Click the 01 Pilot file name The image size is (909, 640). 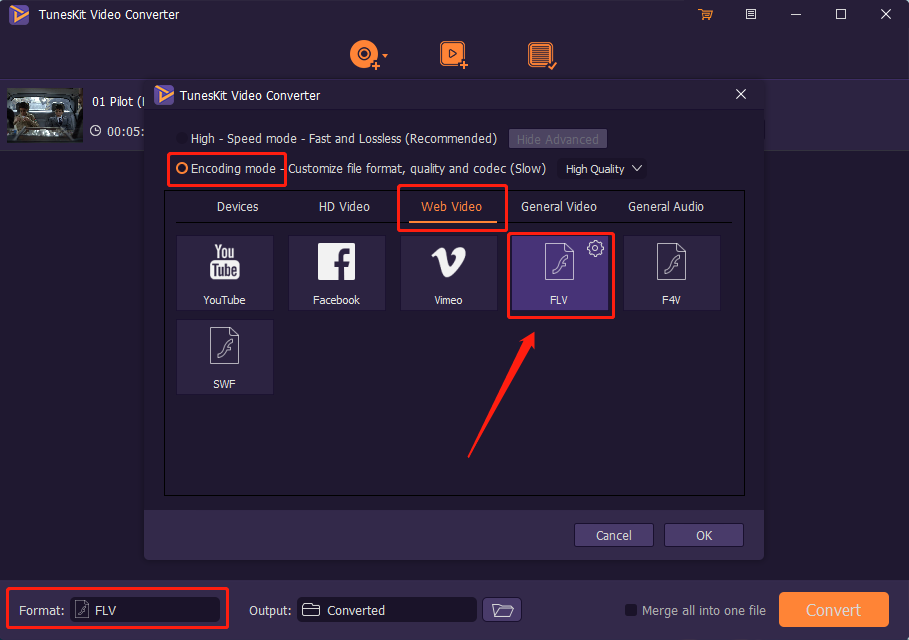point(118,101)
